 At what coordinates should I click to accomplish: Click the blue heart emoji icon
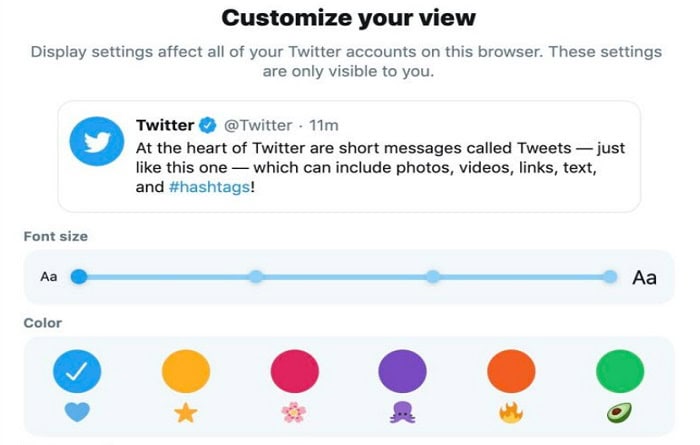77,412
